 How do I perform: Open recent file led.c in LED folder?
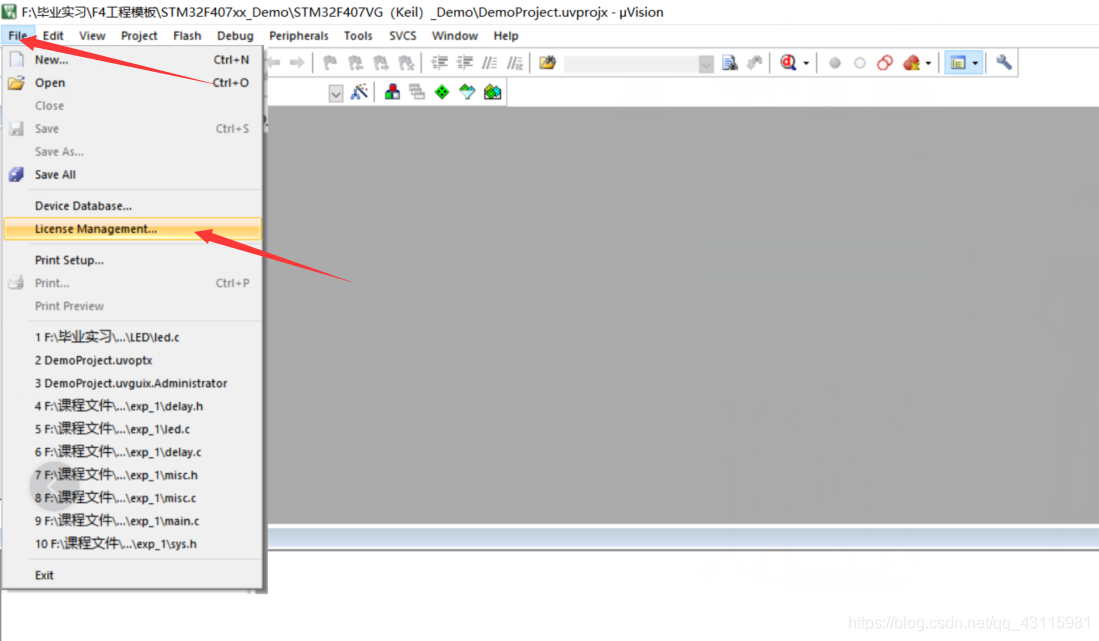[x=132, y=337]
